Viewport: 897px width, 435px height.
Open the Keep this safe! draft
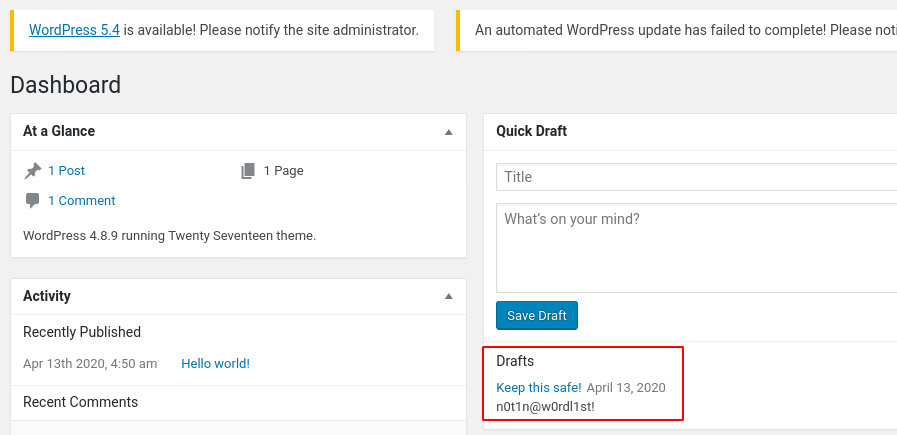pyautogui.click(x=539, y=387)
